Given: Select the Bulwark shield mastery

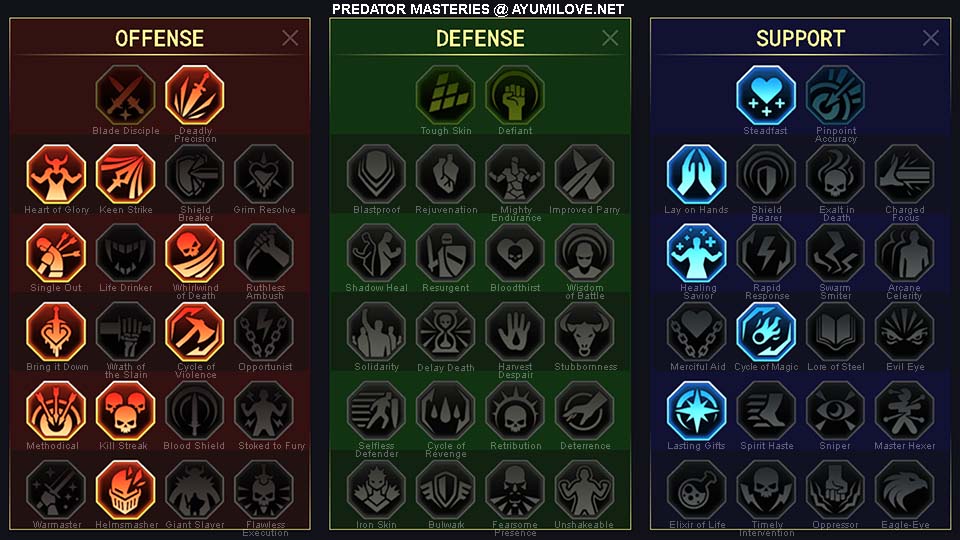Looking at the screenshot, I should [446, 490].
